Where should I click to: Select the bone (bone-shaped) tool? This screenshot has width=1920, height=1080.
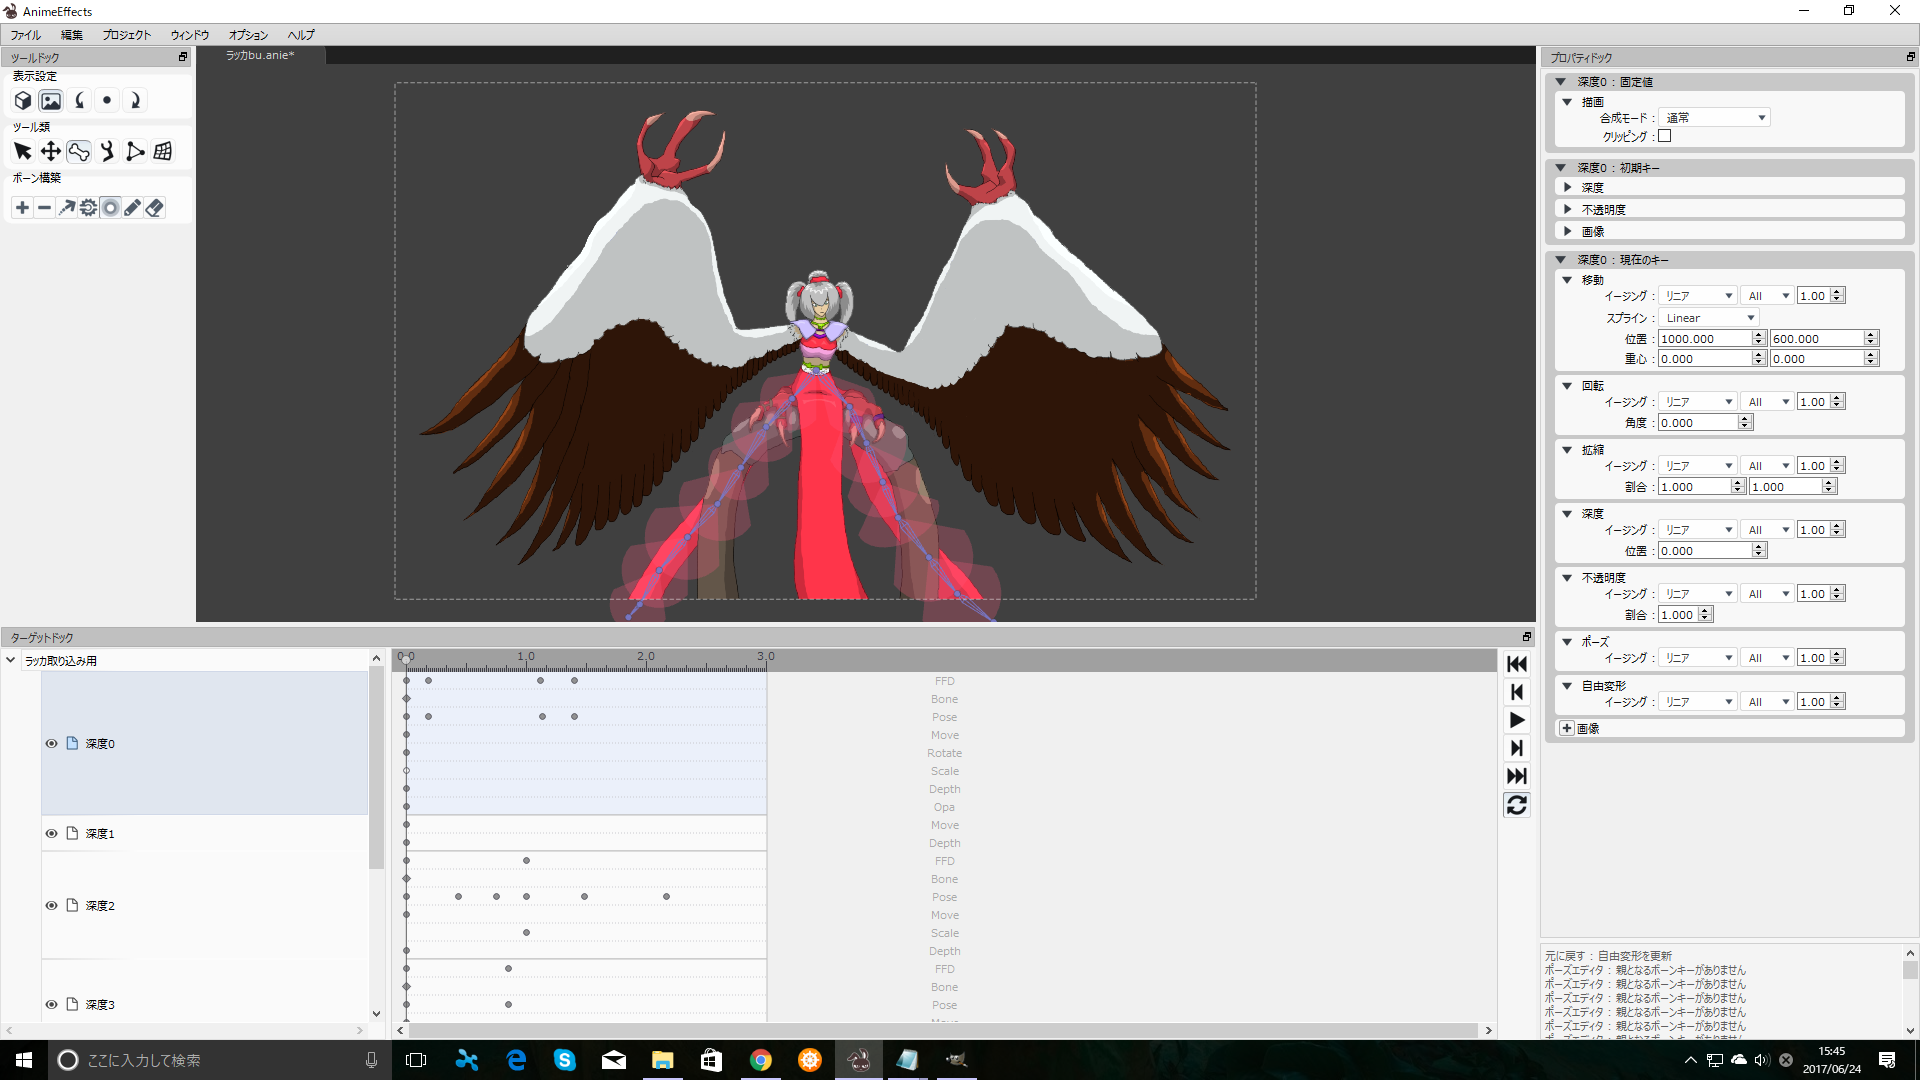pos(79,151)
